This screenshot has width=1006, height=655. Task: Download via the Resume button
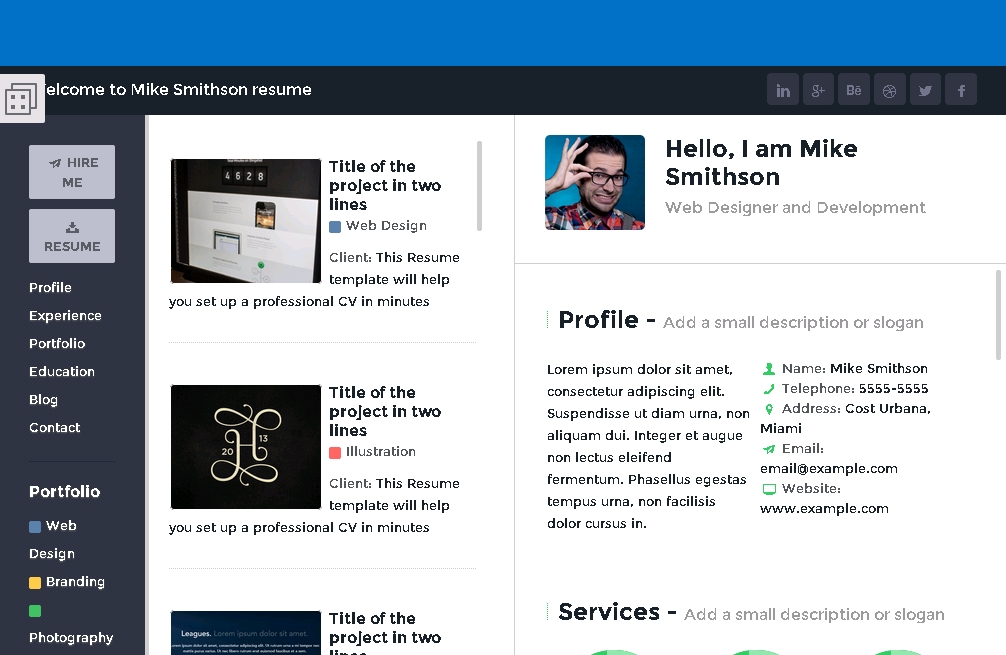pos(72,236)
